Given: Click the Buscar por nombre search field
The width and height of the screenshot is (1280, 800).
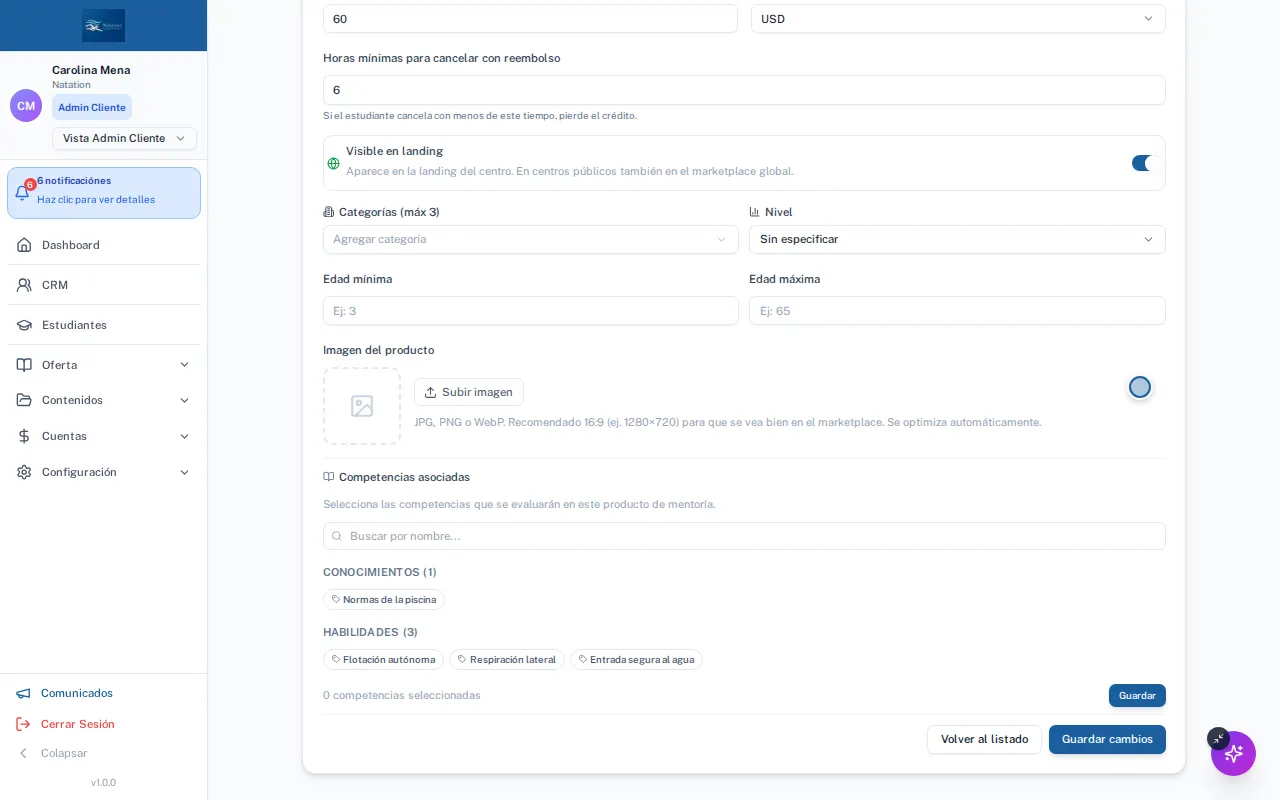Looking at the screenshot, I should coord(744,536).
